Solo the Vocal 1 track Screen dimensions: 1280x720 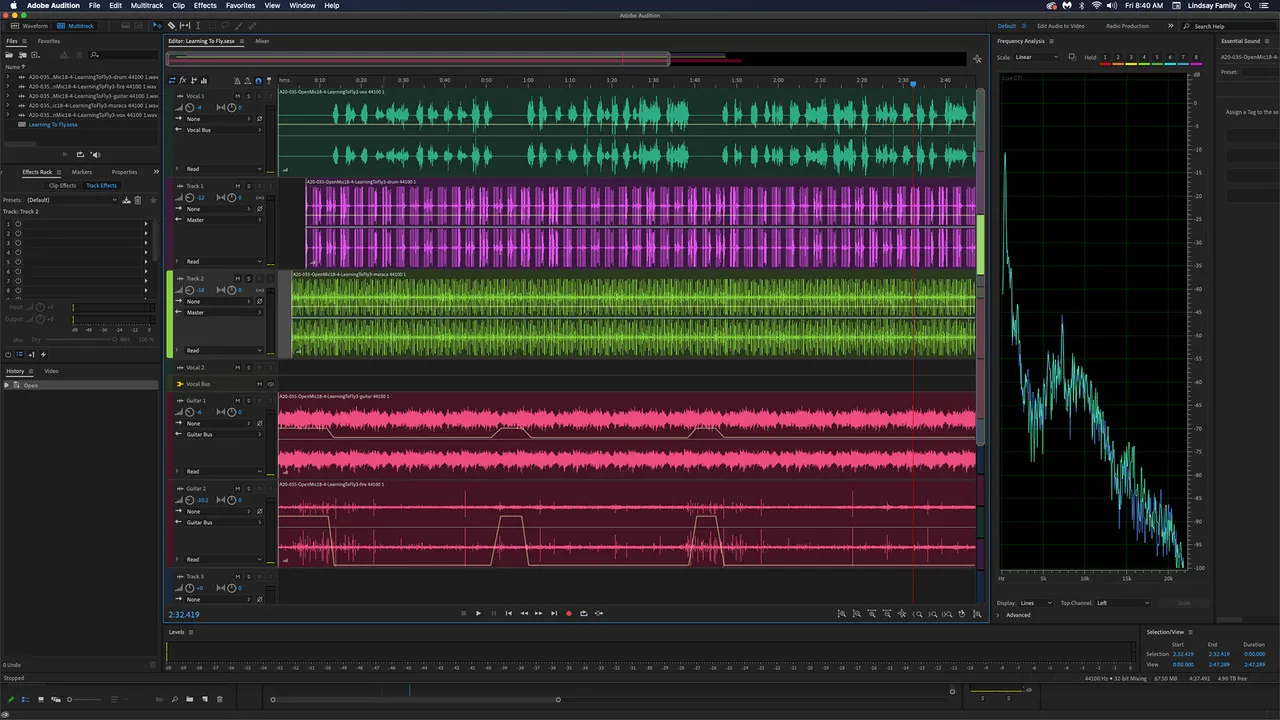click(249, 96)
